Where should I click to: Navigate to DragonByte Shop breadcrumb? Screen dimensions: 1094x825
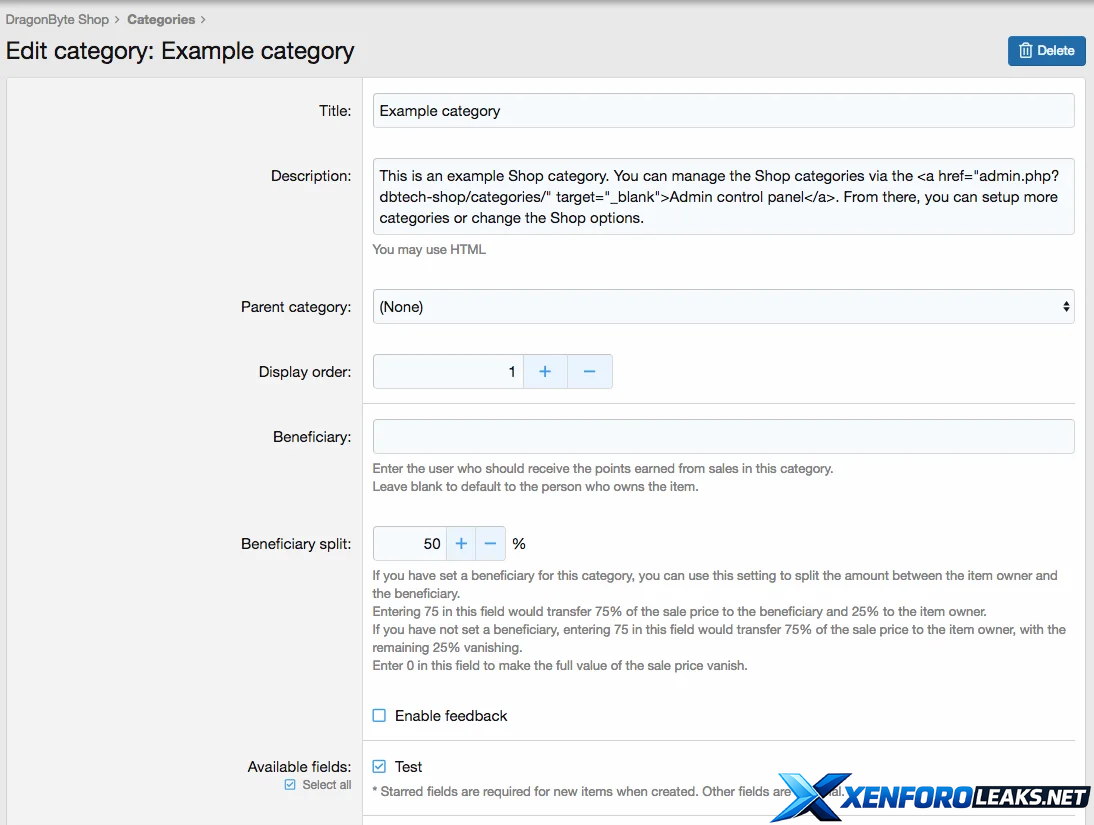point(57,19)
